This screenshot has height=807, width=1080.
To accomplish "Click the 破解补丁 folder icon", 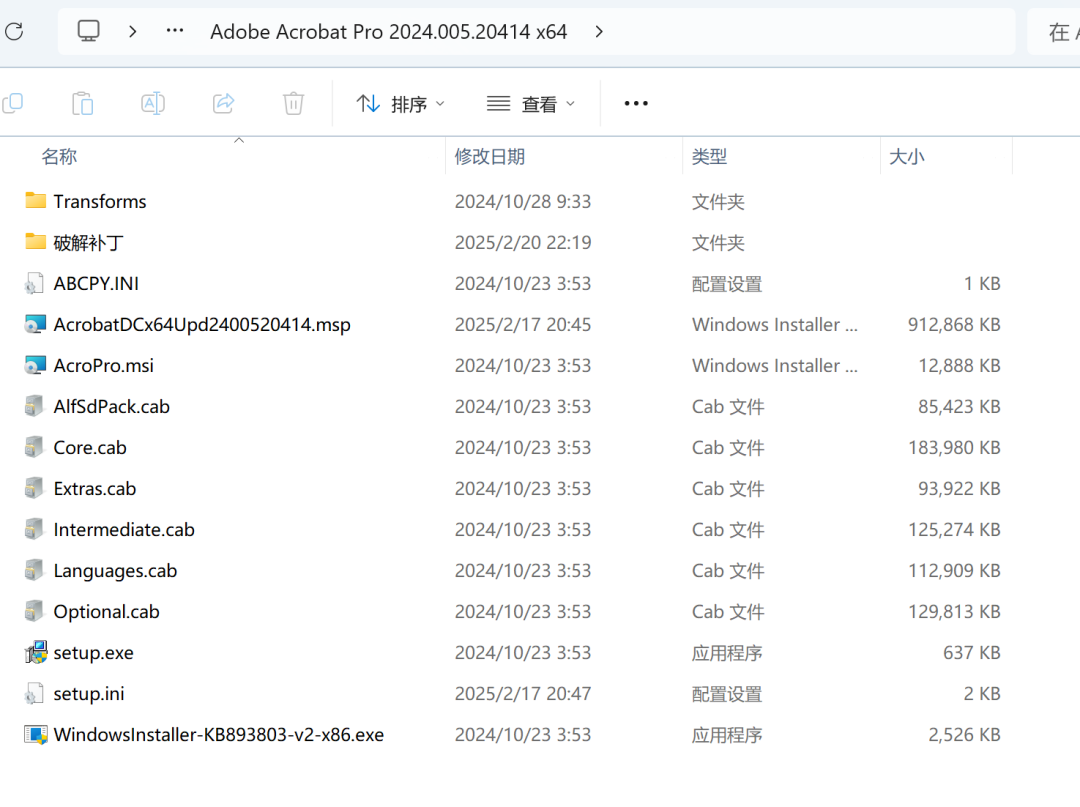I will coord(35,241).
